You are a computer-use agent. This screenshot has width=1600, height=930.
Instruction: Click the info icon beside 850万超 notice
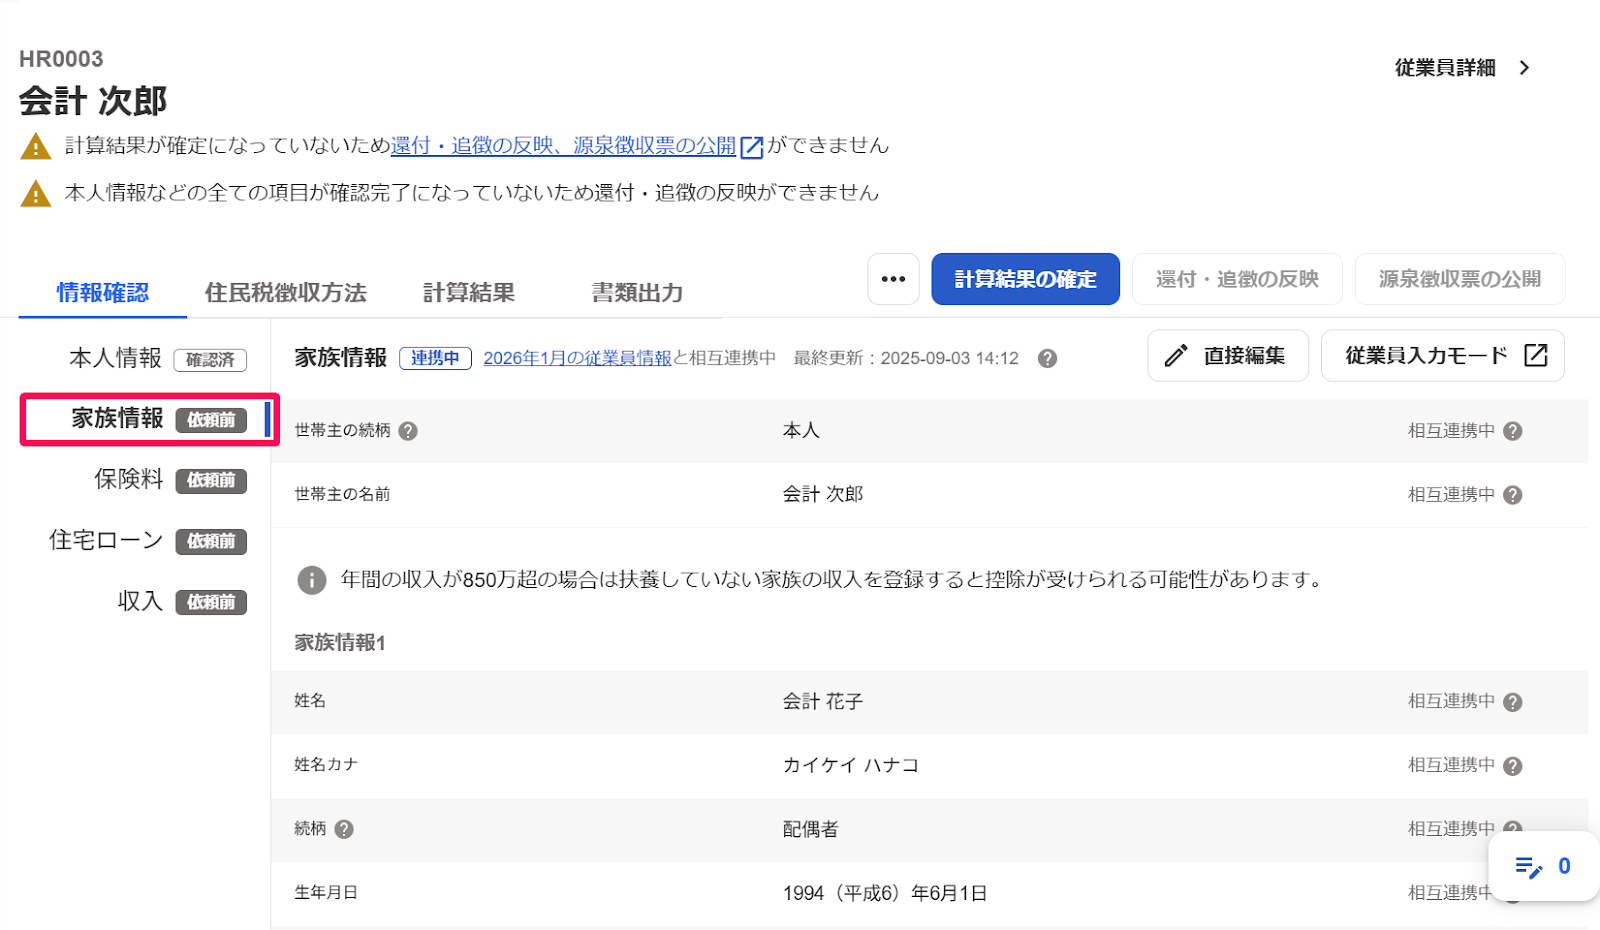tap(312, 580)
